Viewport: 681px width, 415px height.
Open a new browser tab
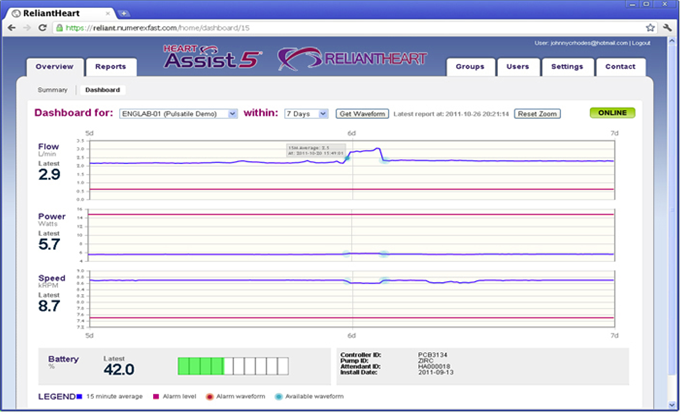point(124,12)
